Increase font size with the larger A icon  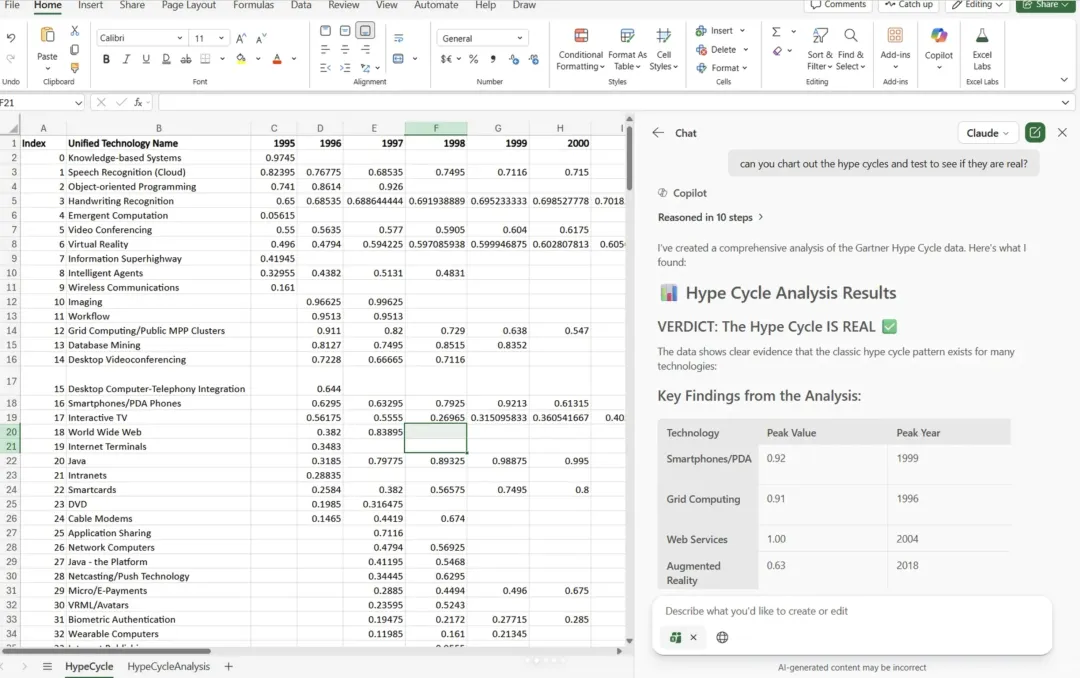240,39
